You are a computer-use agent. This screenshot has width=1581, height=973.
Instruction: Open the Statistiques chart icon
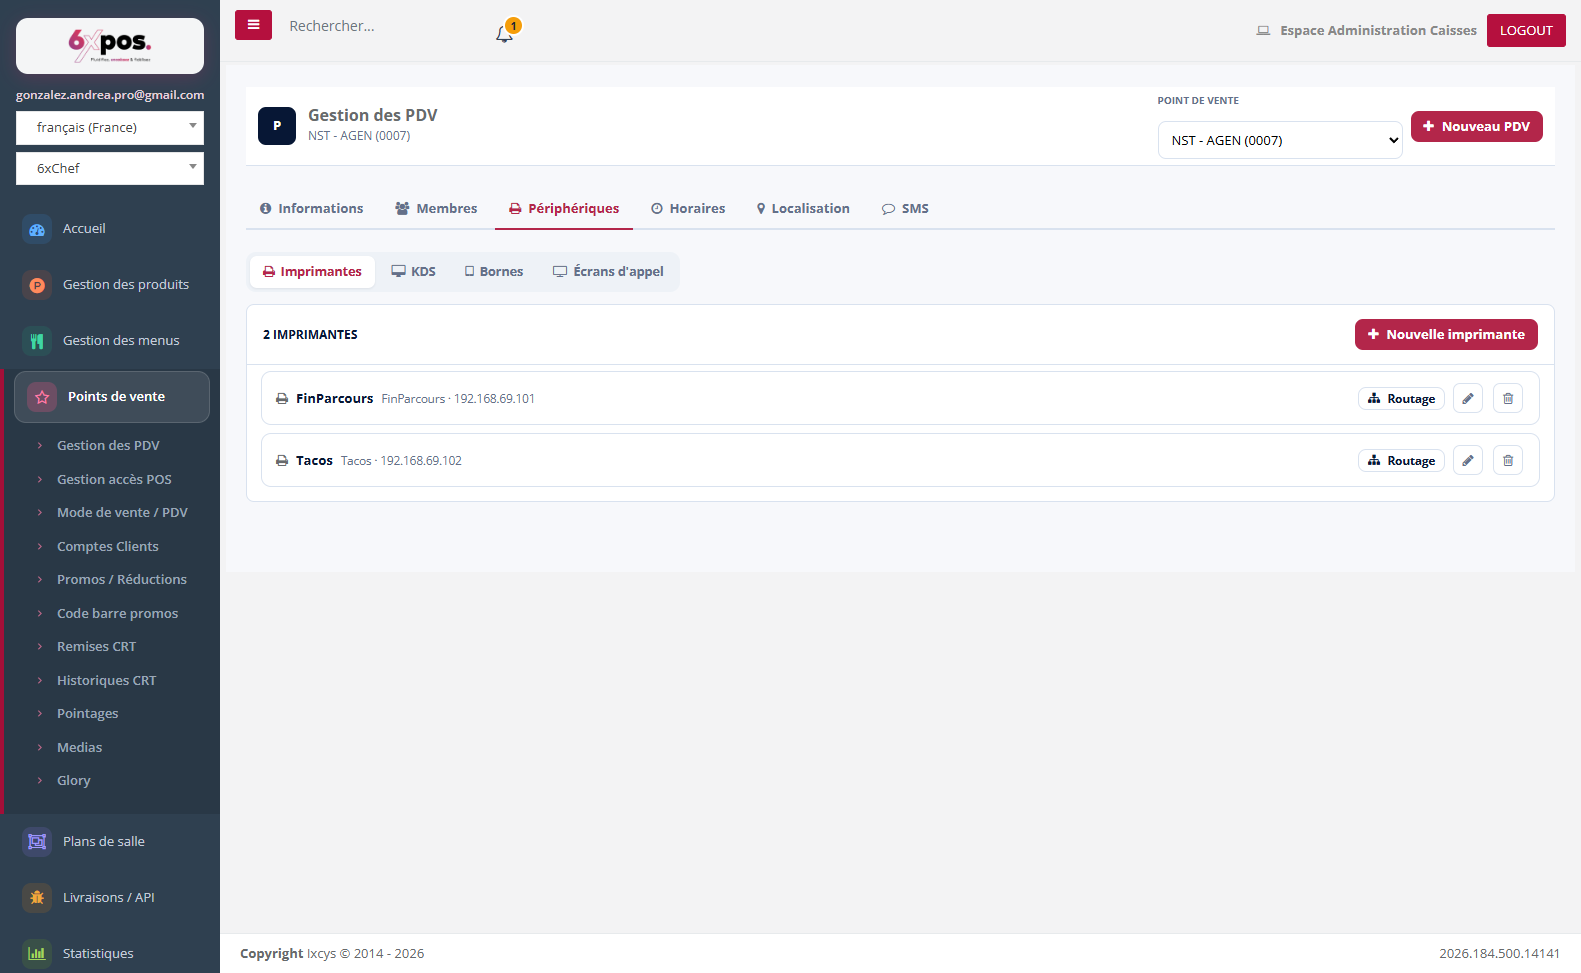[37, 953]
